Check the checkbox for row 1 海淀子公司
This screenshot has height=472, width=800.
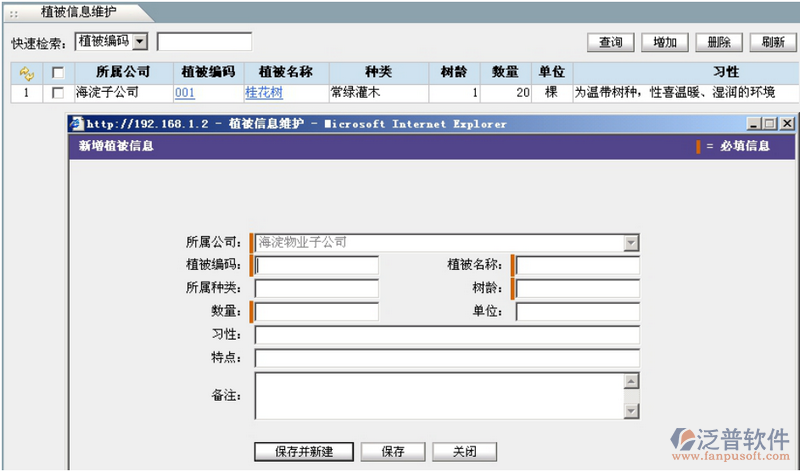point(58,92)
